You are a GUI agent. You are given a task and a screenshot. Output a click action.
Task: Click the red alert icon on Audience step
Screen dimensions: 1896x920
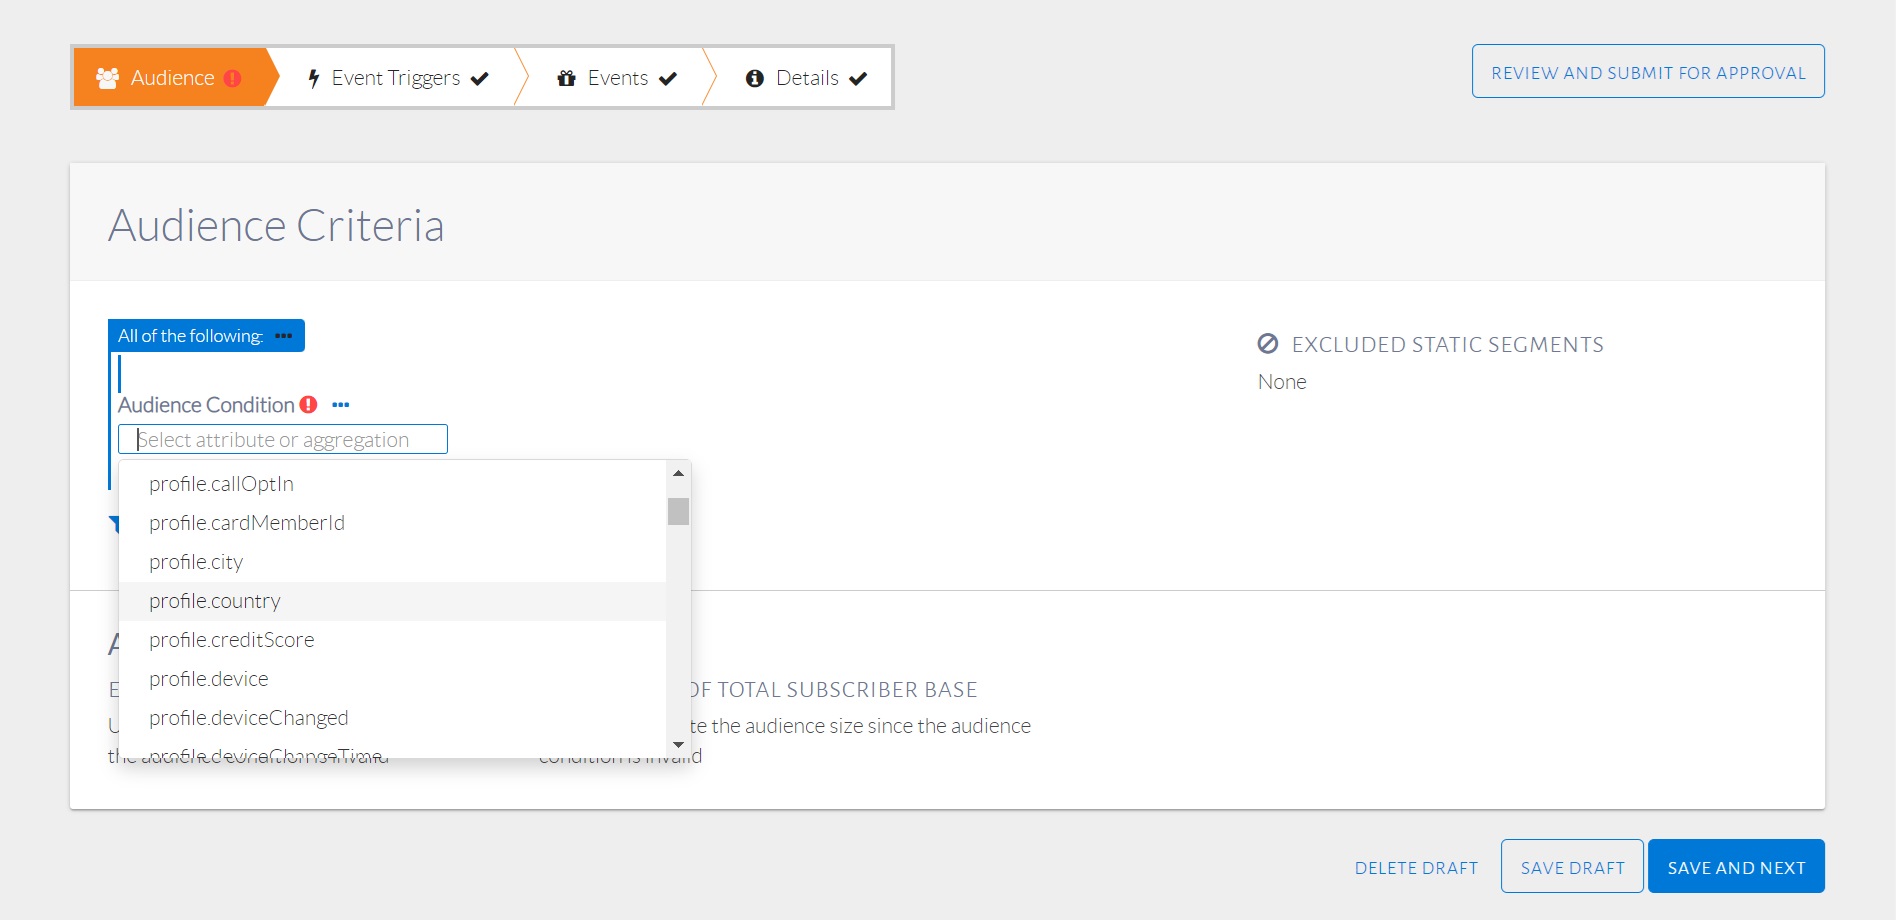coord(233,78)
